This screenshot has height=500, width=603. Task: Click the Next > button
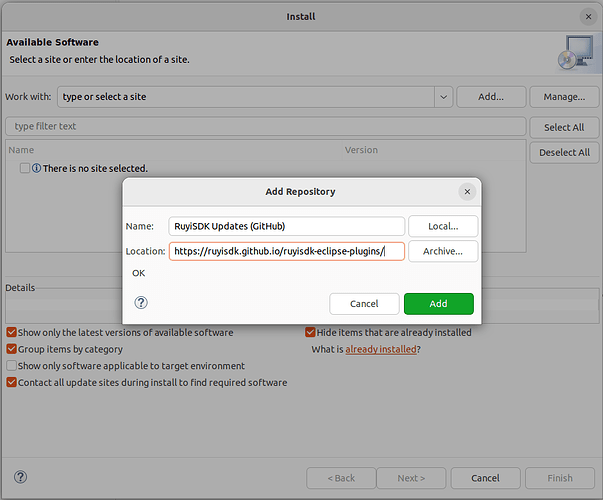(x=411, y=478)
